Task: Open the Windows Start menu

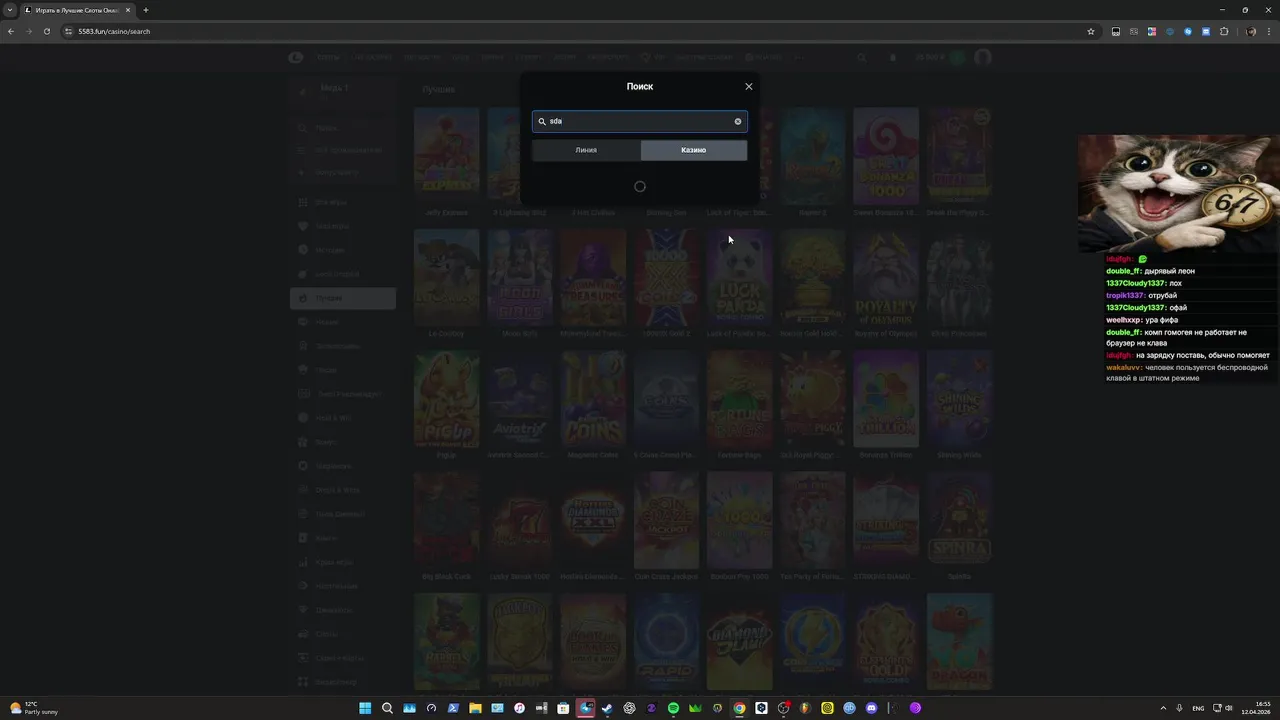Action: pyautogui.click(x=365, y=708)
